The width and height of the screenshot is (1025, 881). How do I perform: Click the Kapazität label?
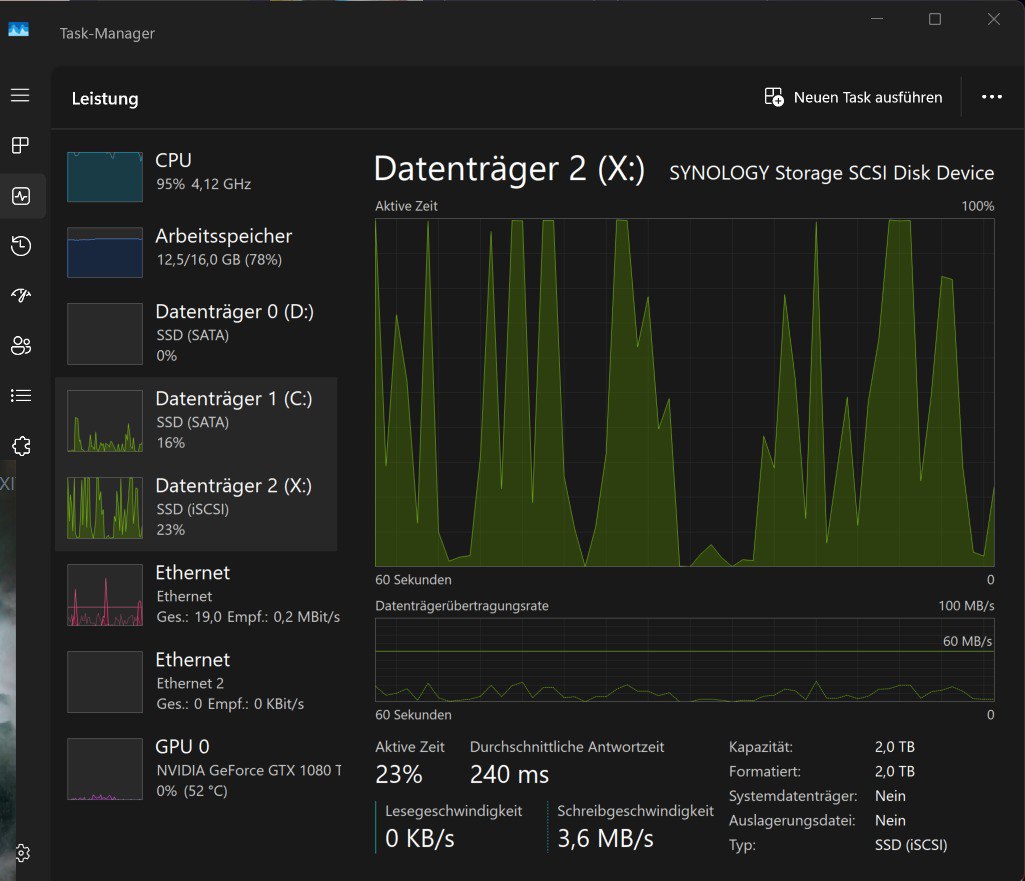[761, 747]
